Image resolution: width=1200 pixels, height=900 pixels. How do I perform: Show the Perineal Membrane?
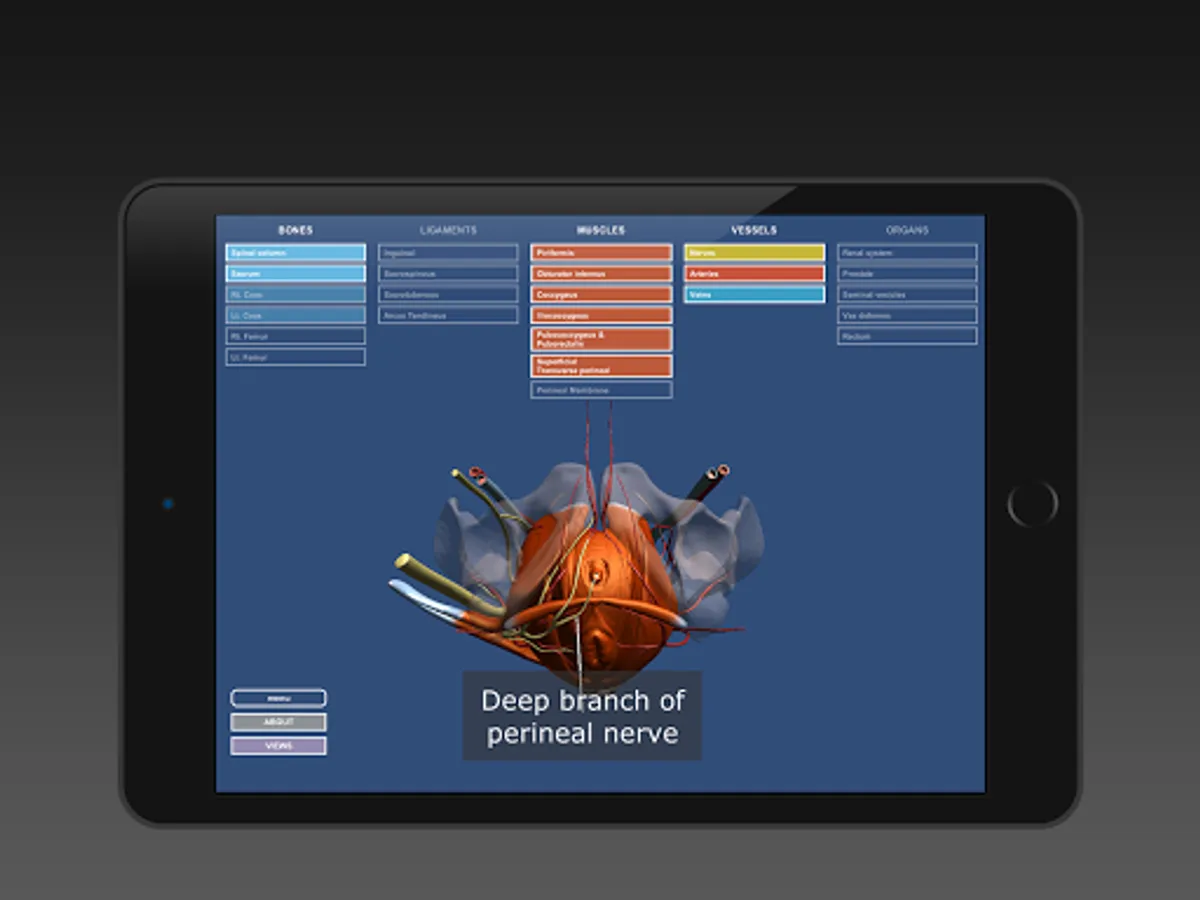[x=600, y=390]
